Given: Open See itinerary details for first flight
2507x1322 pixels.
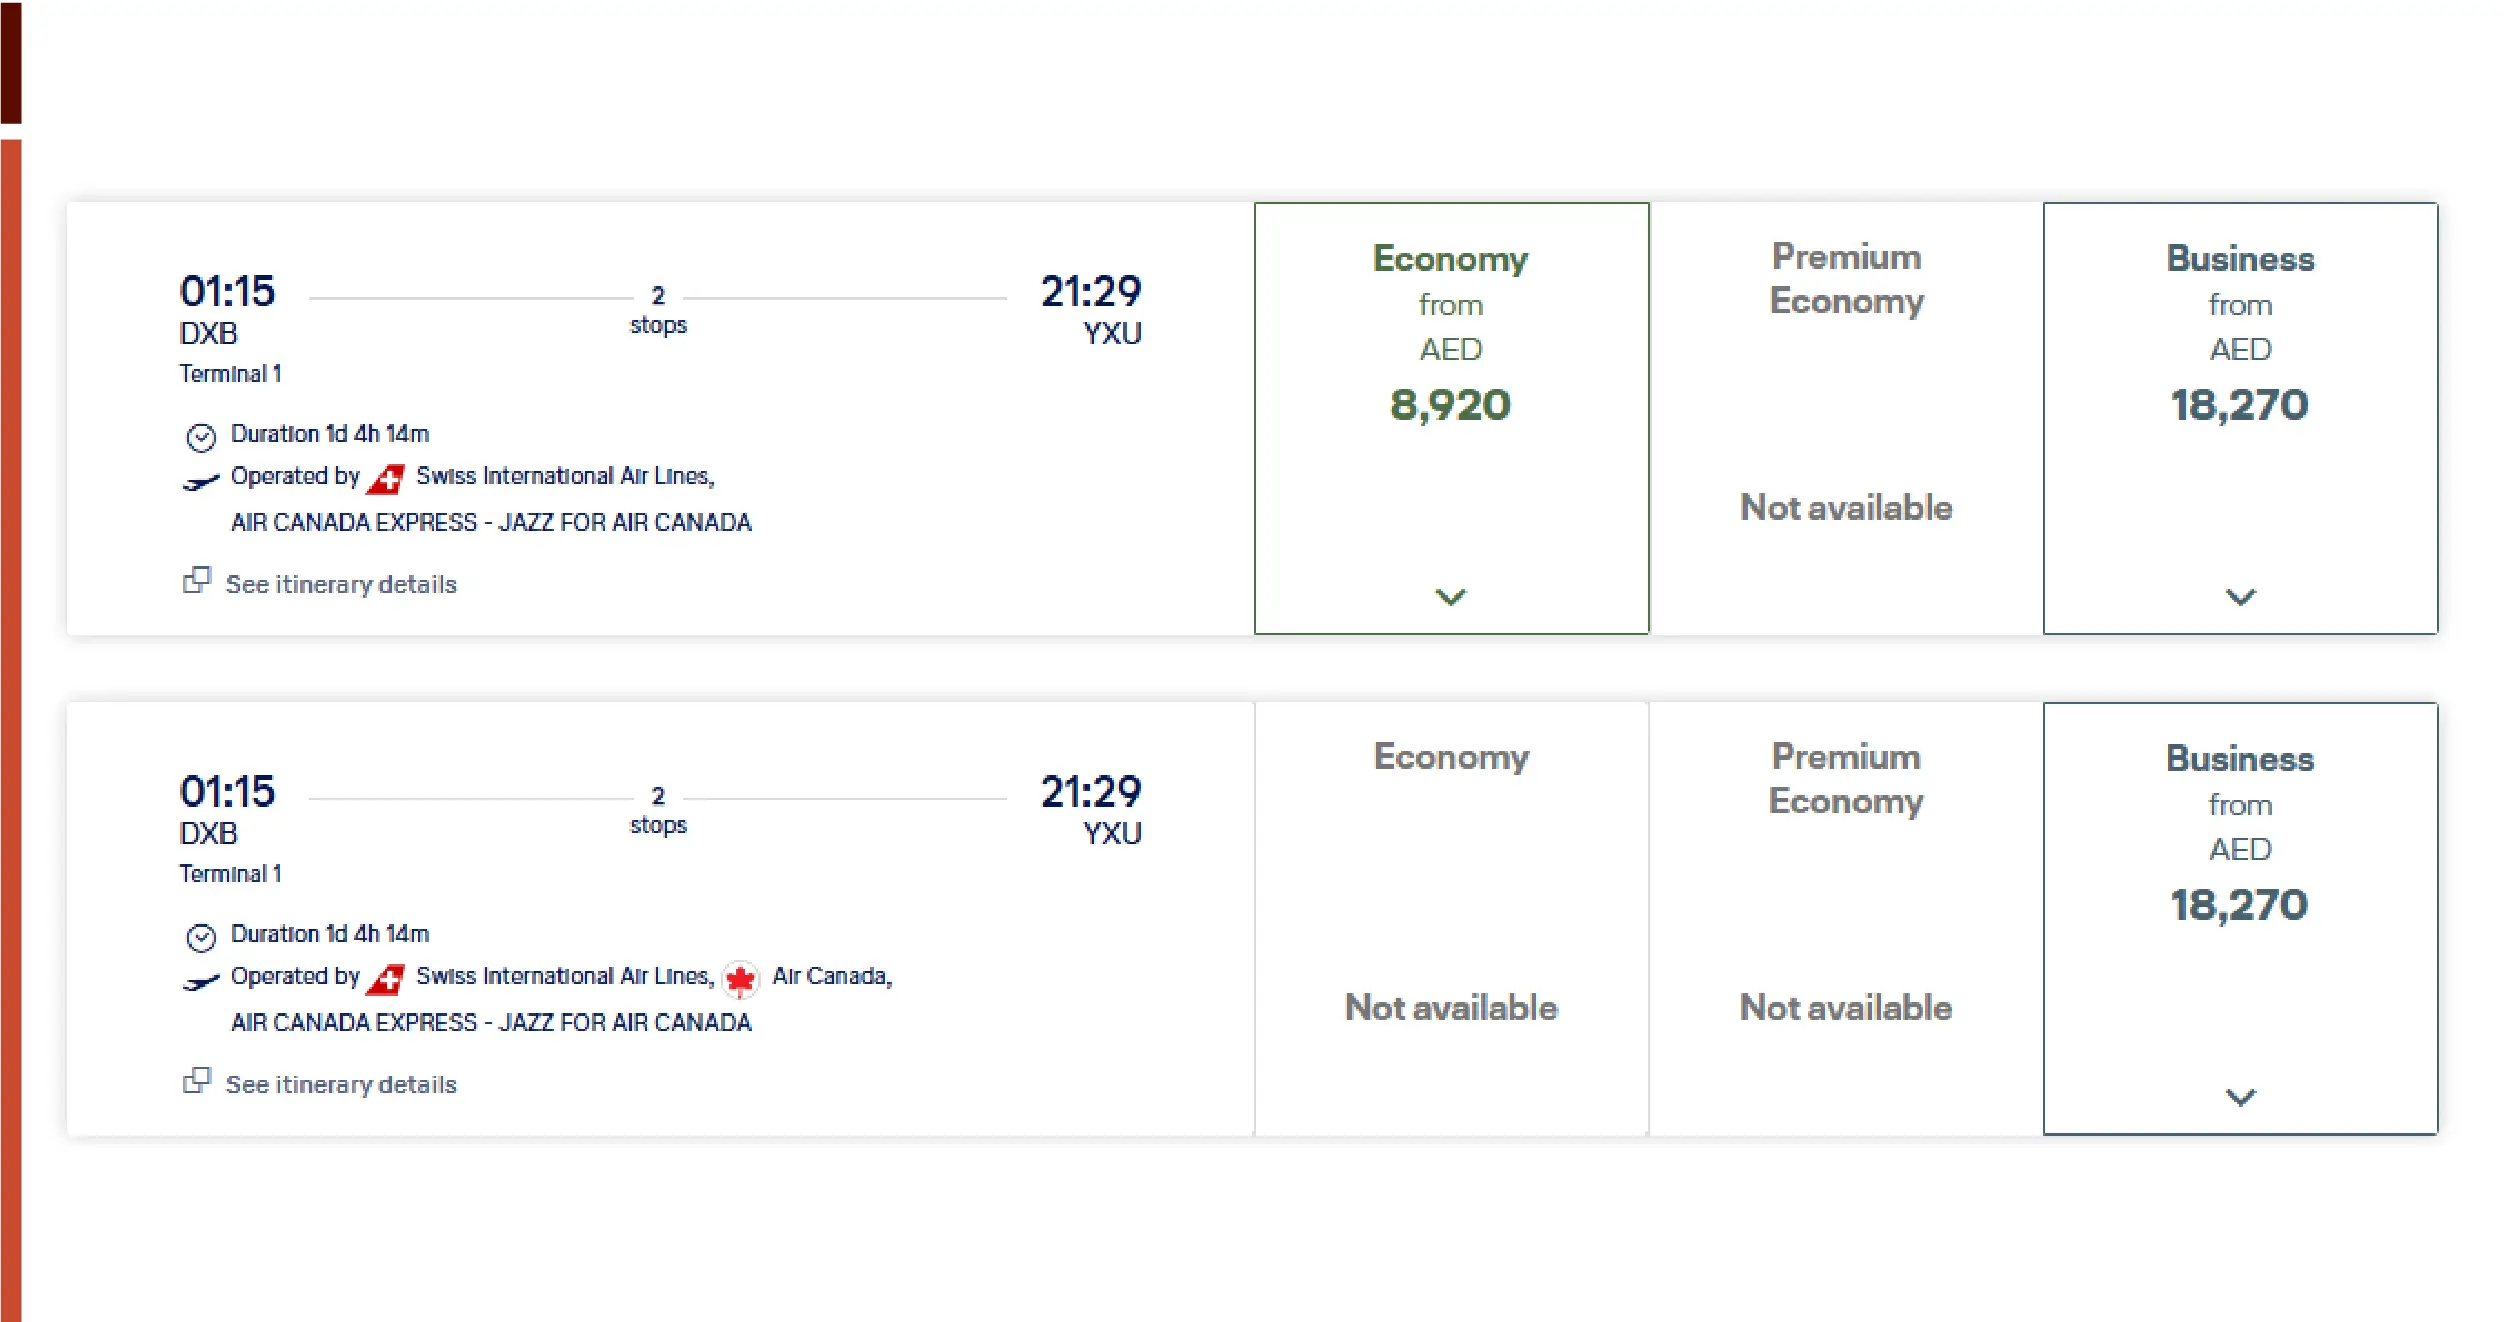Looking at the screenshot, I should [340, 584].
